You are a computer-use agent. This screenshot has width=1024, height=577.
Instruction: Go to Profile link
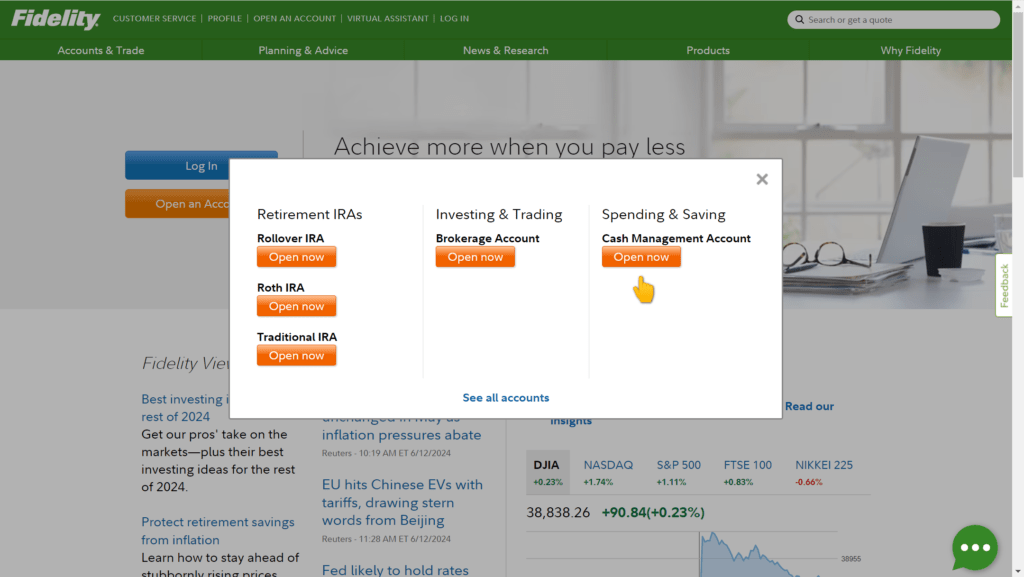click(x=225, y=18)
